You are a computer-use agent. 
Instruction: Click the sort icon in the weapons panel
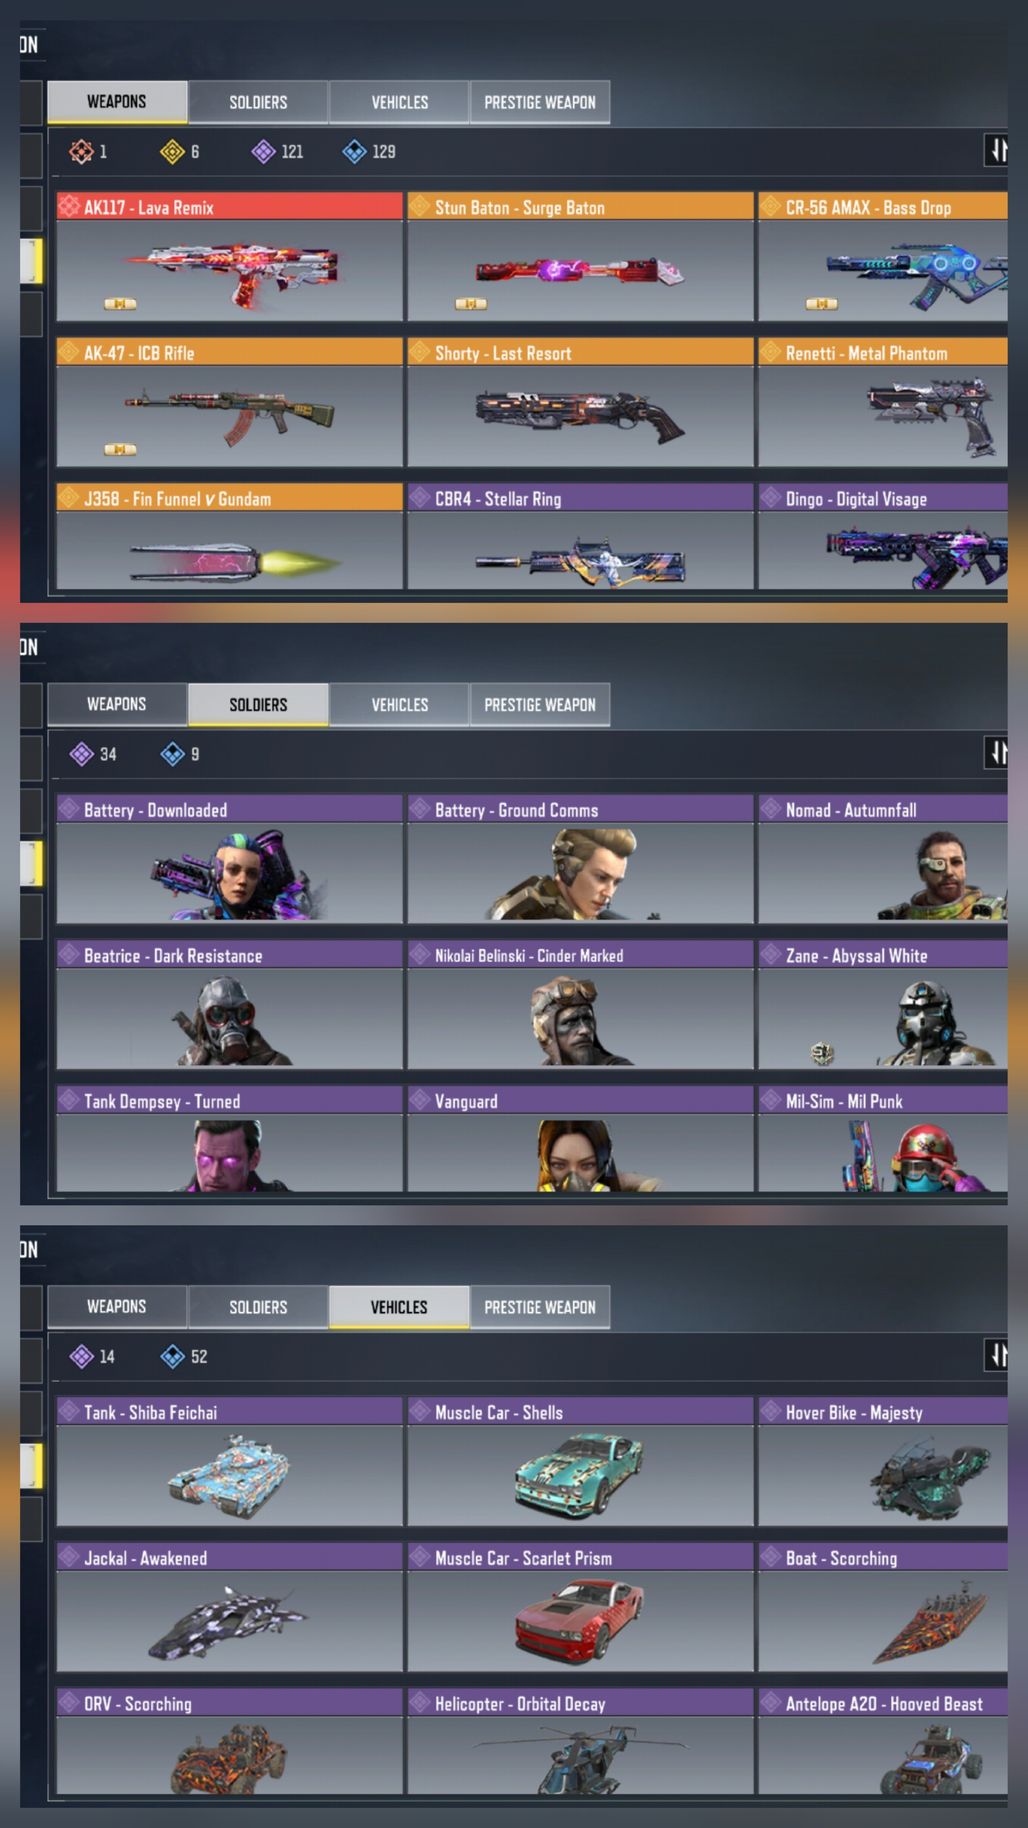tap(996, 151)
